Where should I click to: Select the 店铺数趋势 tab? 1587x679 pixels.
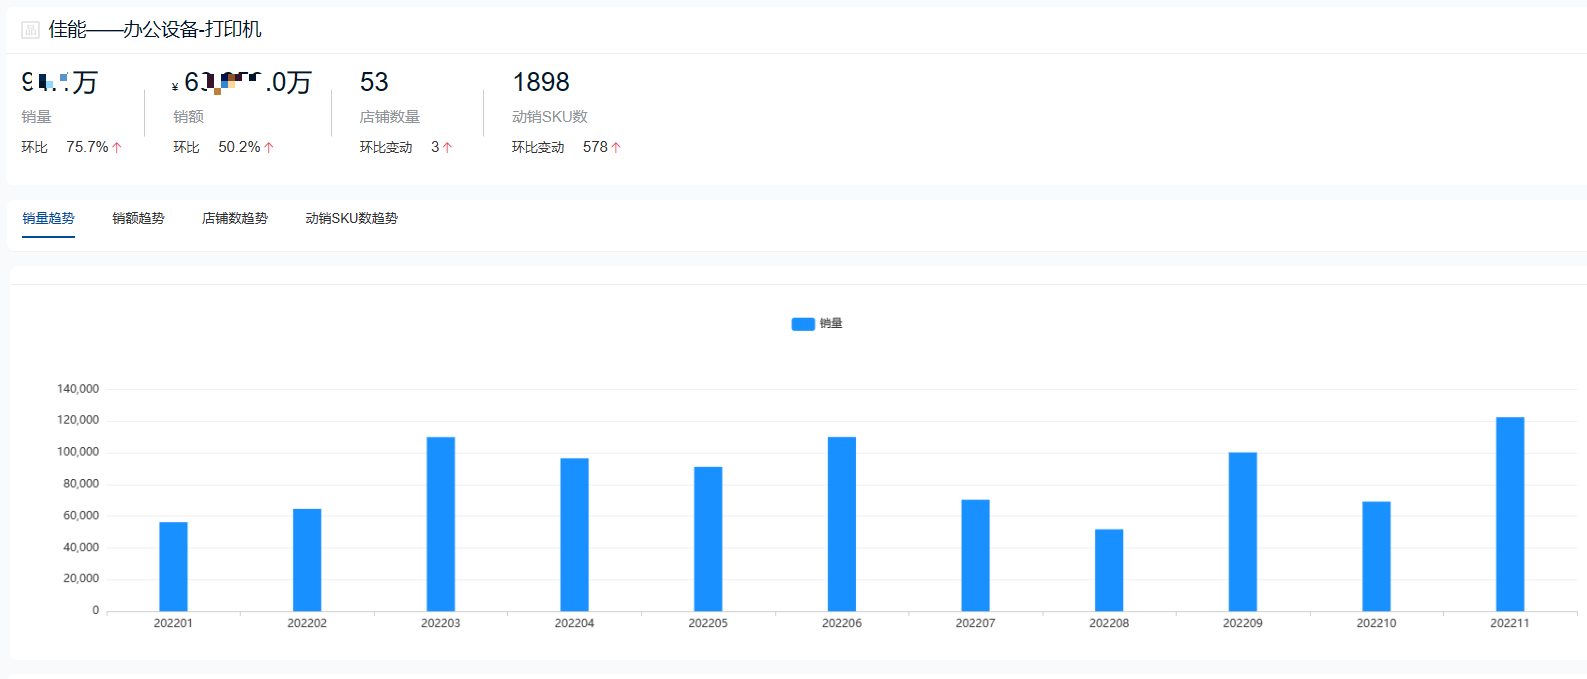235,218
